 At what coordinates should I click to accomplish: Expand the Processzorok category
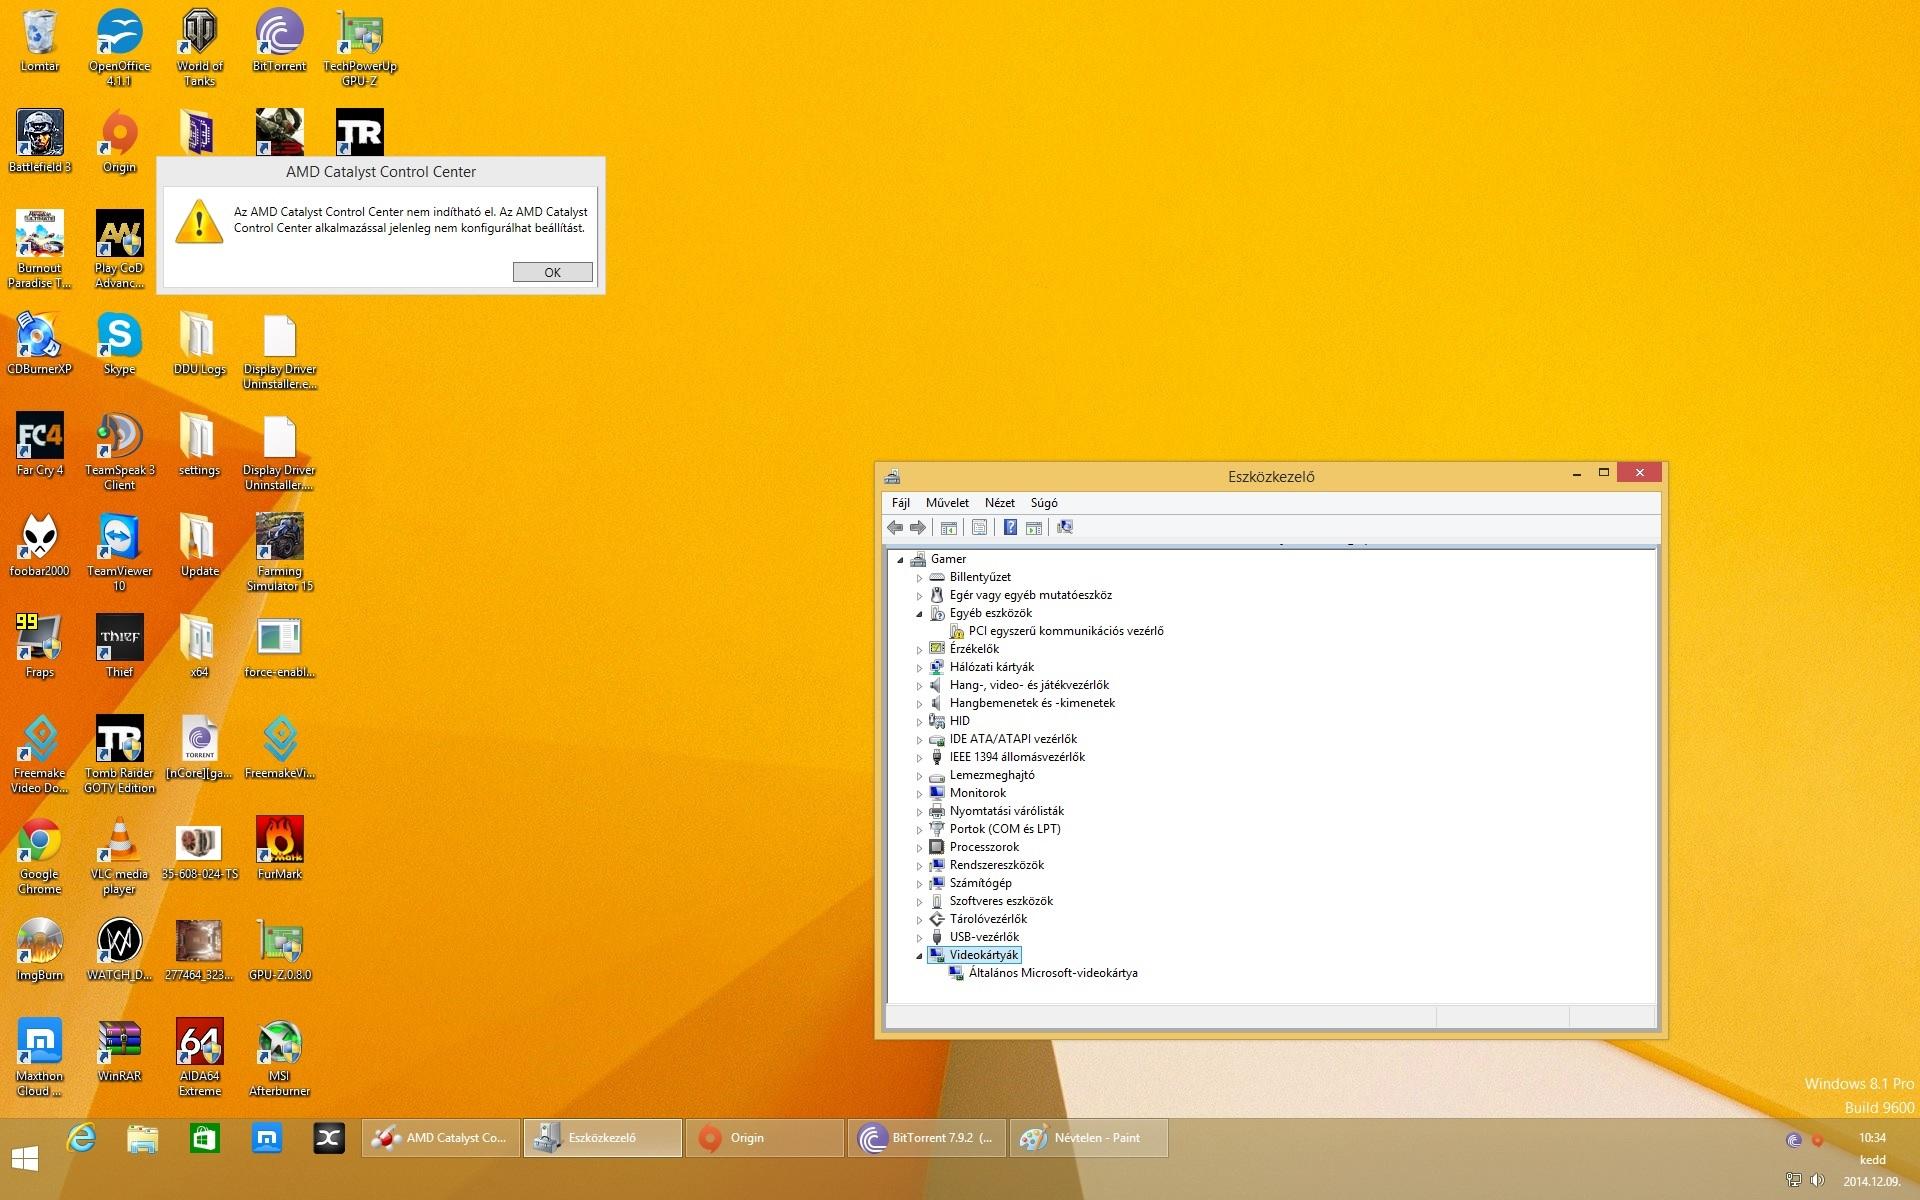pos(919,848)
